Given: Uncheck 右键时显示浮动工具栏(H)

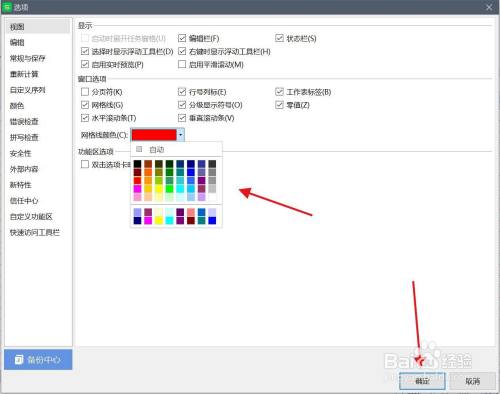Looking at the screenshot, I should (182, 51).
